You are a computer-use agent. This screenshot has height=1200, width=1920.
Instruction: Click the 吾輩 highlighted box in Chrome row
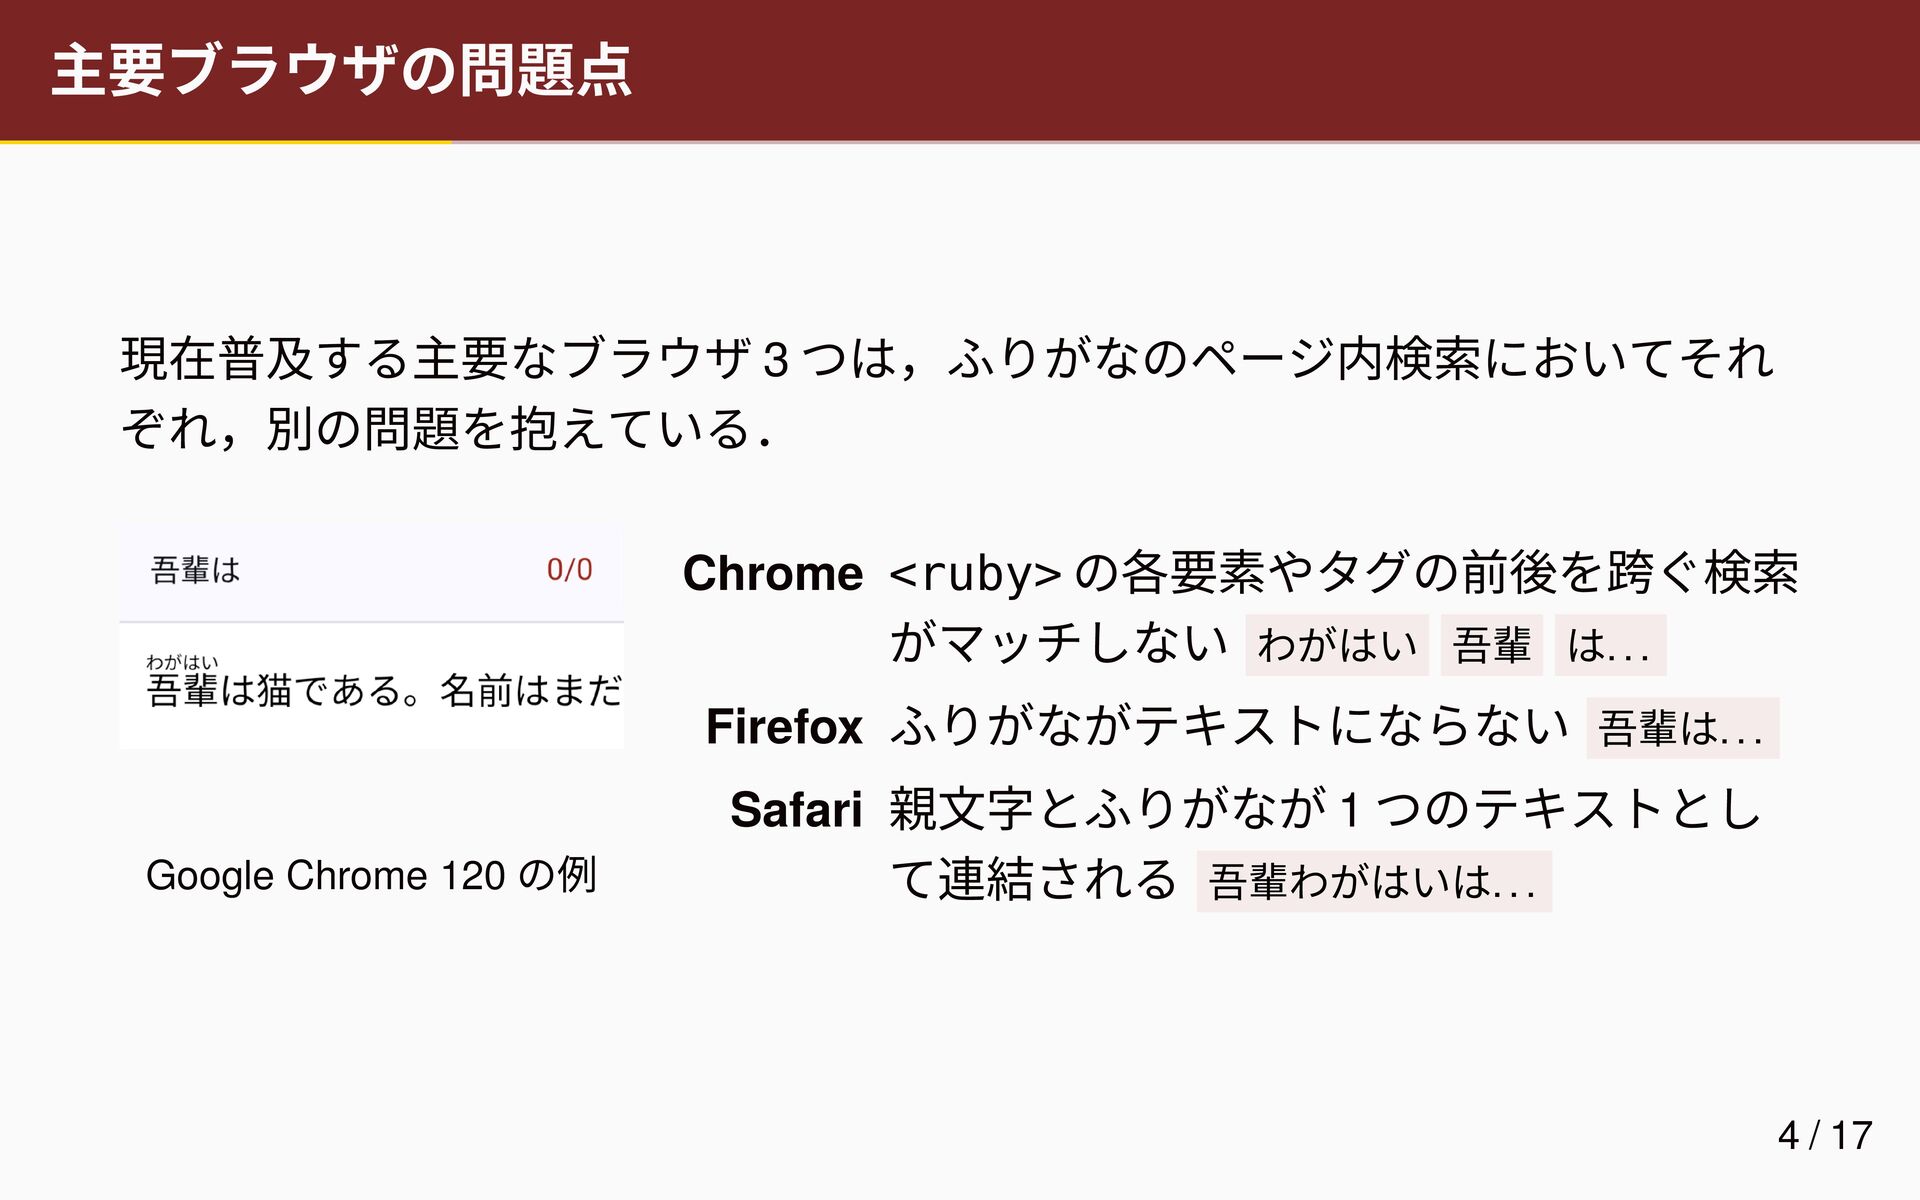click(x=1491, y=645)
